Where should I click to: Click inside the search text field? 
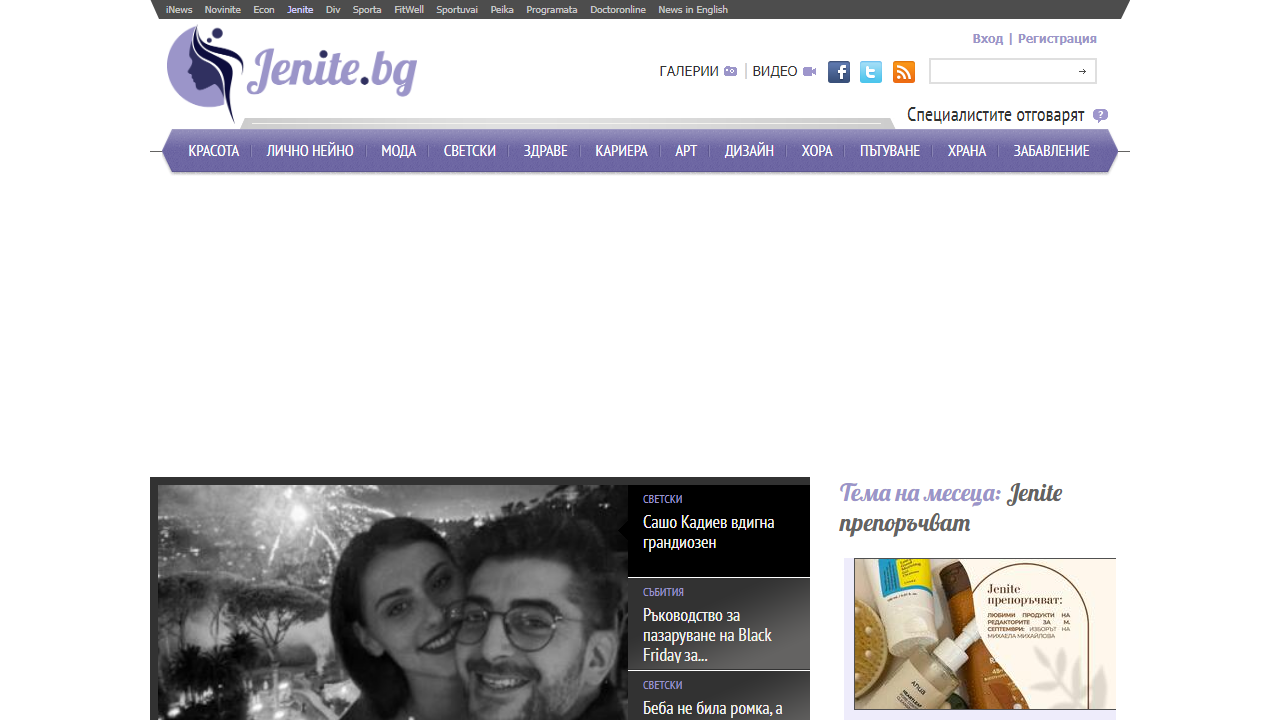click(x=1002, y=72)
